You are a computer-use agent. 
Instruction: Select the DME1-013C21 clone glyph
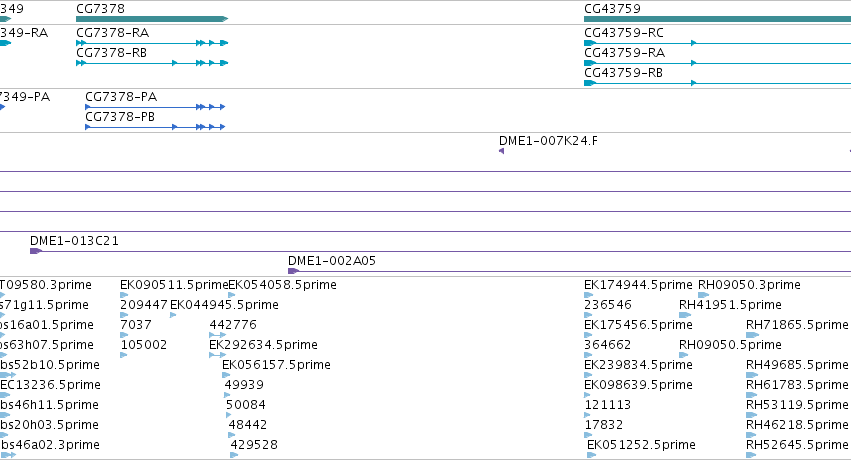(440, 251)
